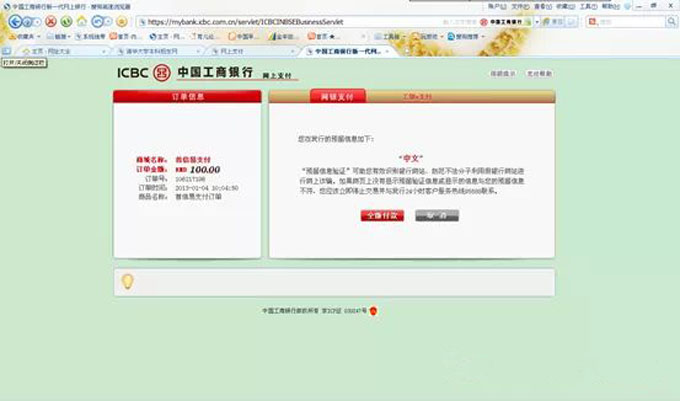Screen dimensions: 680x401
Task: Open dropdown beside the blue undo arrow
Action: tap(108, 22)
